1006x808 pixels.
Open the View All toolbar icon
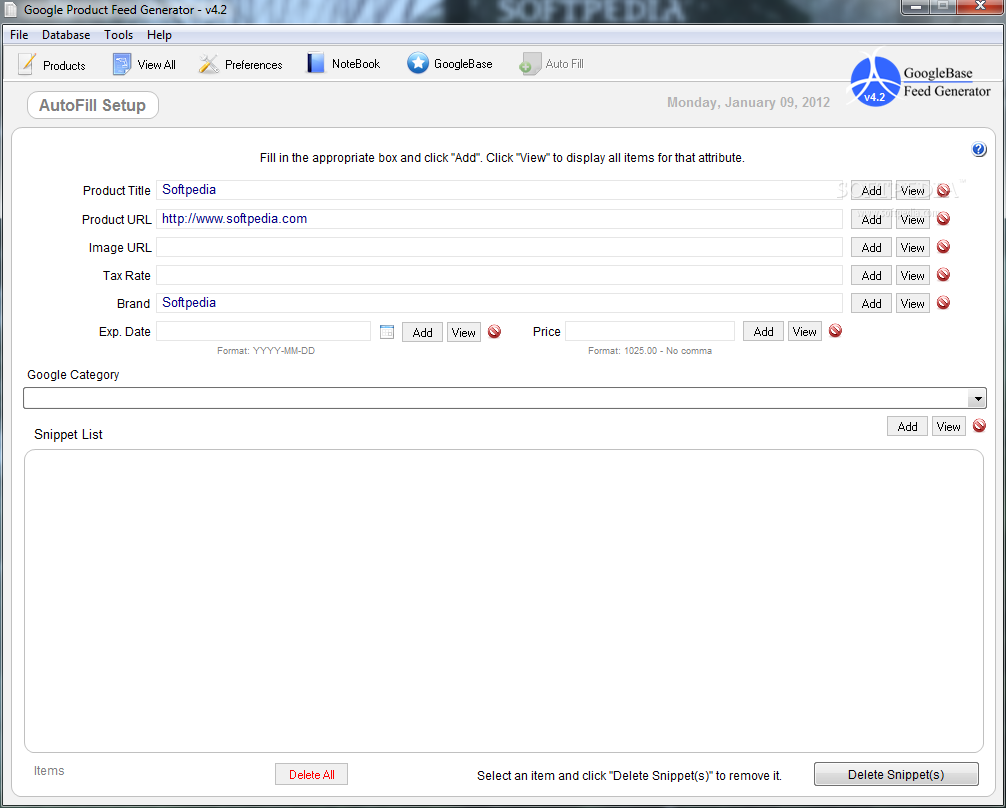pyautogui.click(x=122, y=64)
